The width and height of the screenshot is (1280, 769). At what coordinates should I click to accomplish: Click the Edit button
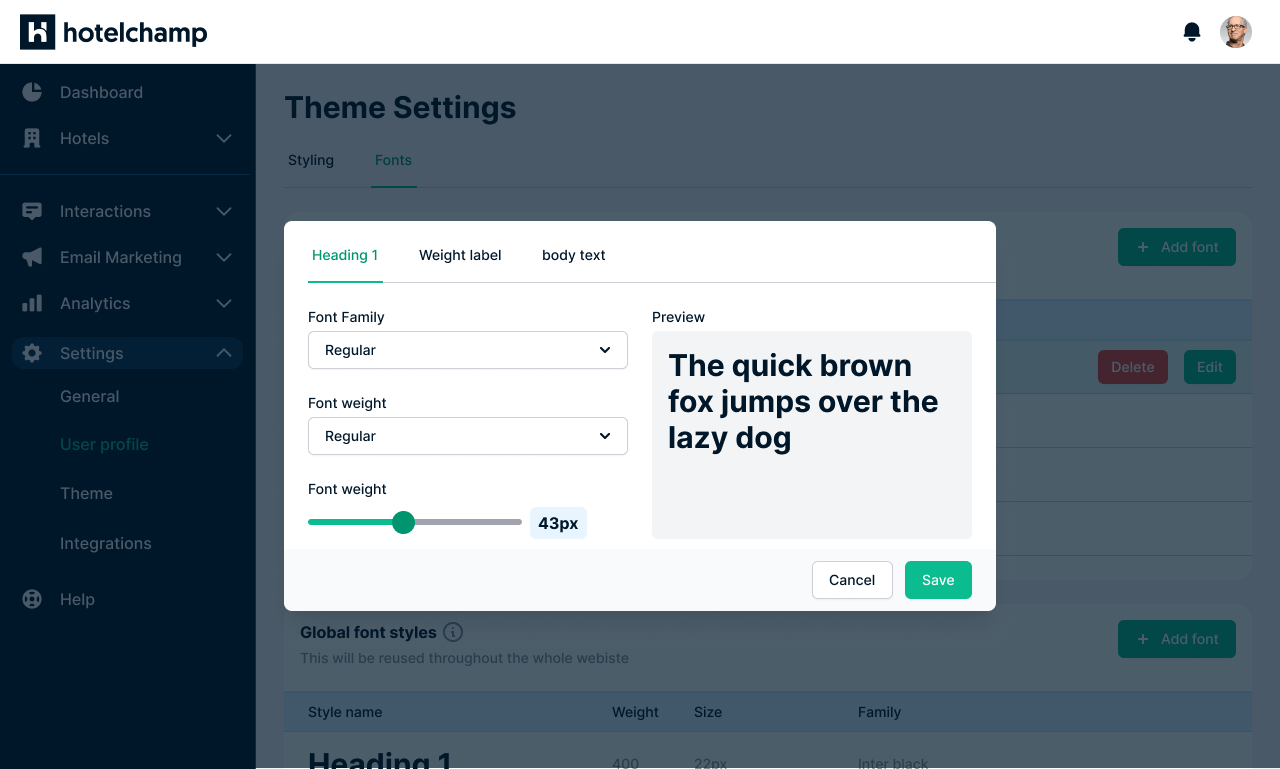(x=1210, y=367)
